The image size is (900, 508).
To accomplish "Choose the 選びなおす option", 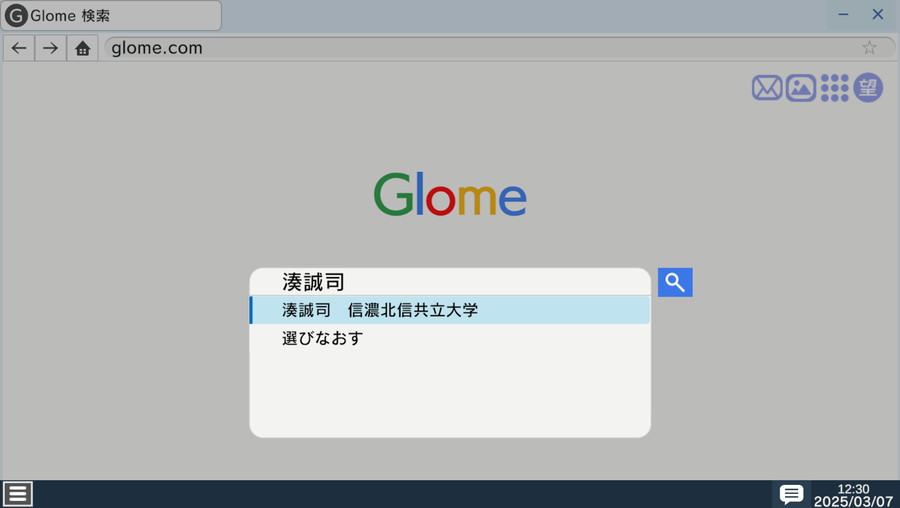I will point(323,338).
